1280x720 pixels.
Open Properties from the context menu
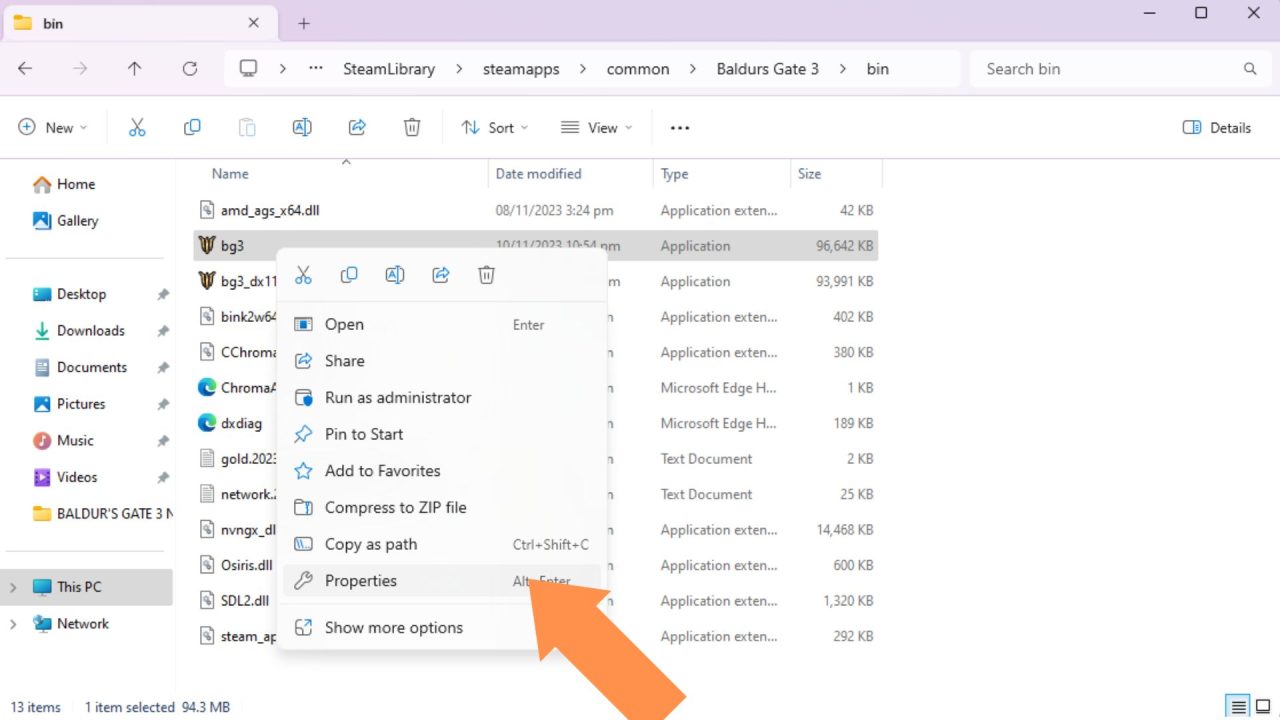point(442,581)
